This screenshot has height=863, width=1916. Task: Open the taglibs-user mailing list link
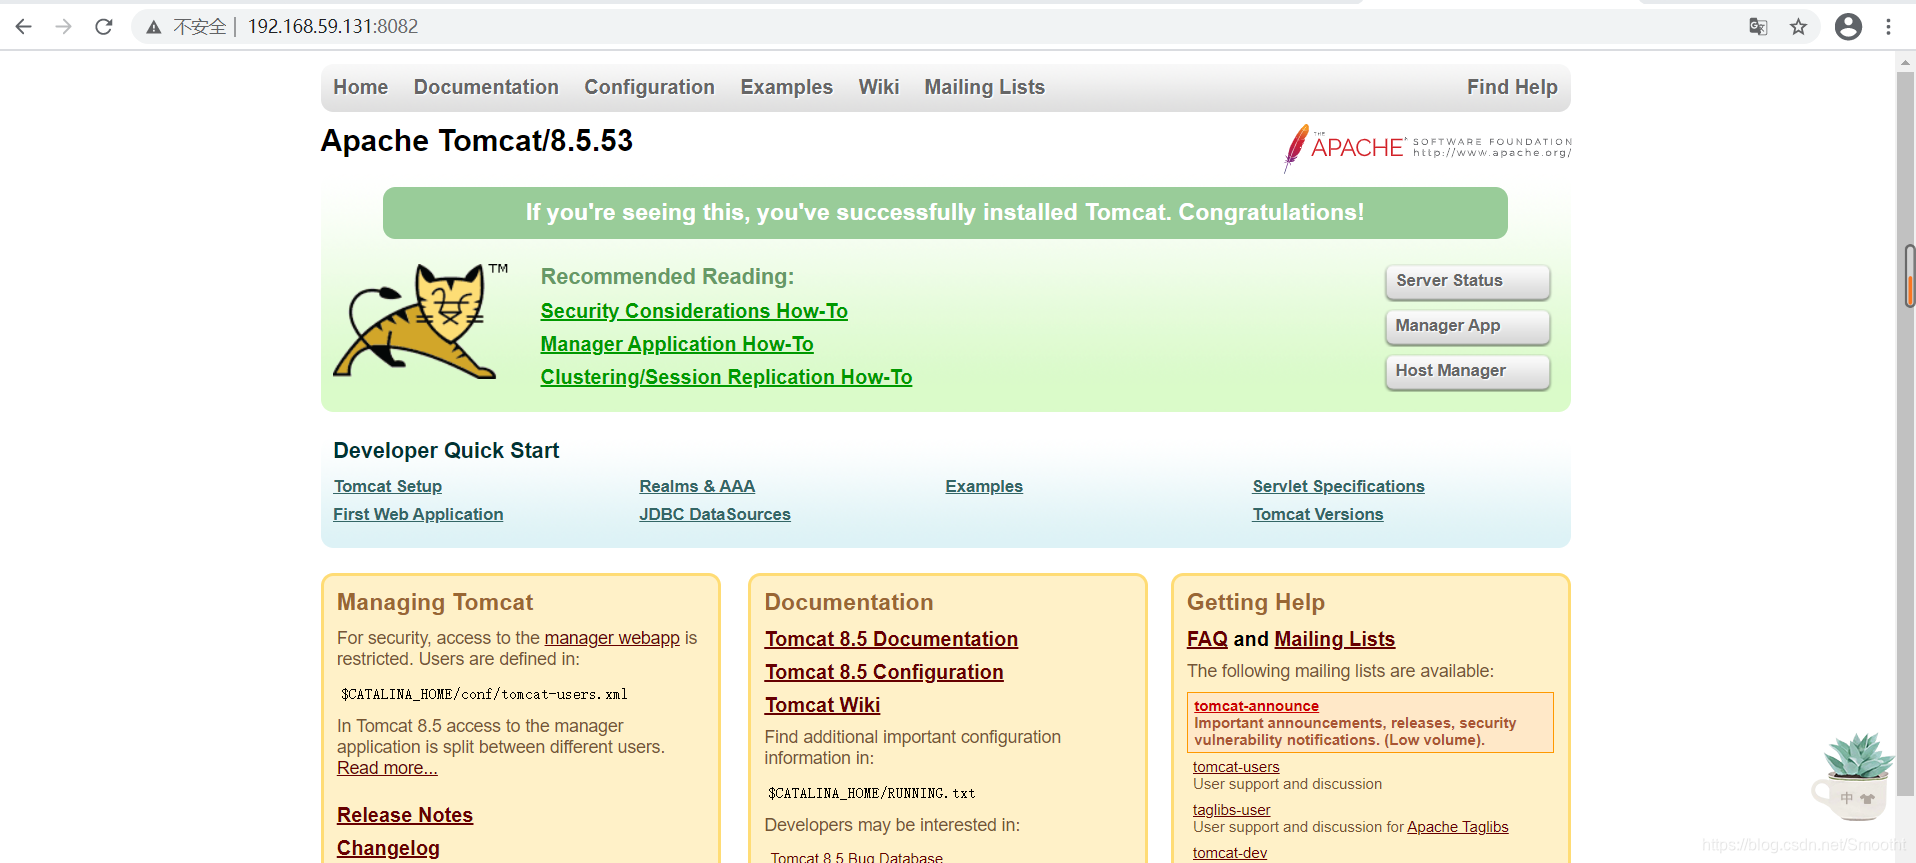[1231, 810]
